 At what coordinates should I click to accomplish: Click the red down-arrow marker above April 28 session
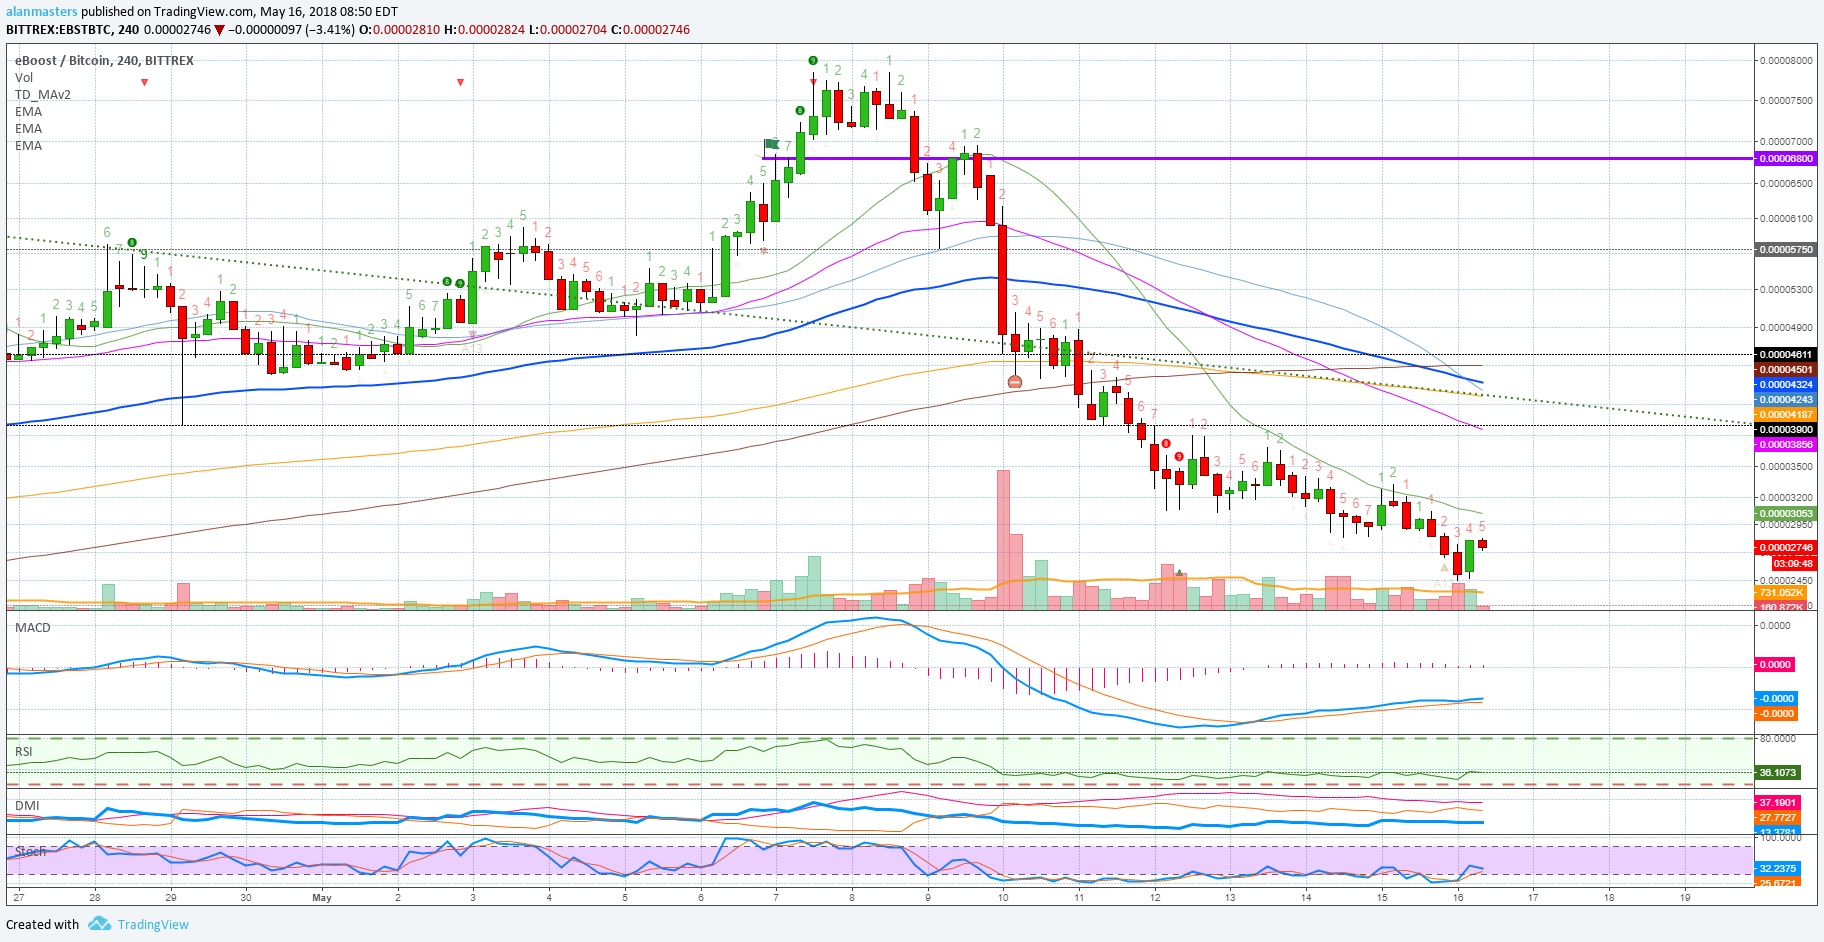[145, 82]
